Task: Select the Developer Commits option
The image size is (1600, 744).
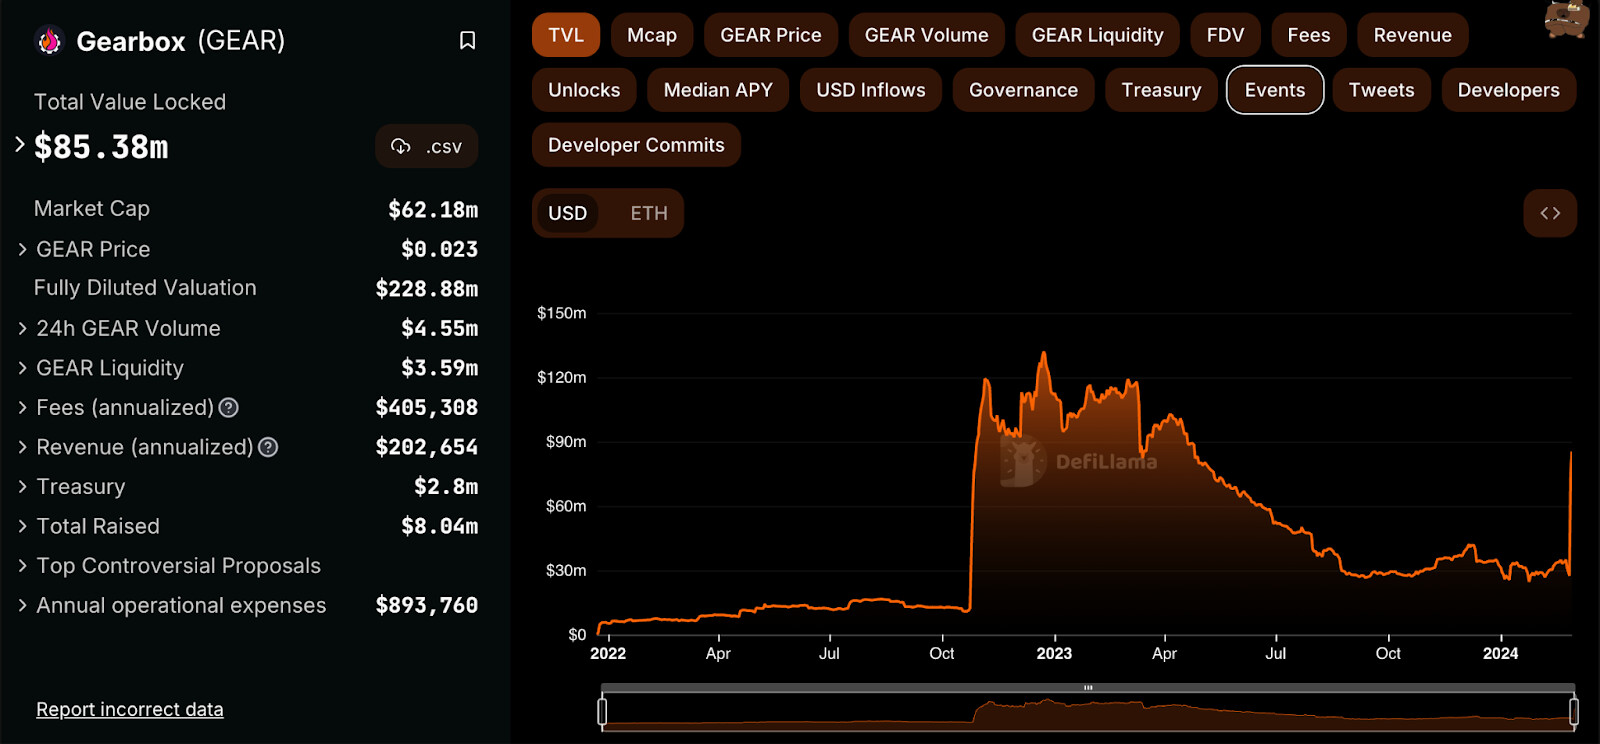Action: pyautogui.click(x=636, y=145)
